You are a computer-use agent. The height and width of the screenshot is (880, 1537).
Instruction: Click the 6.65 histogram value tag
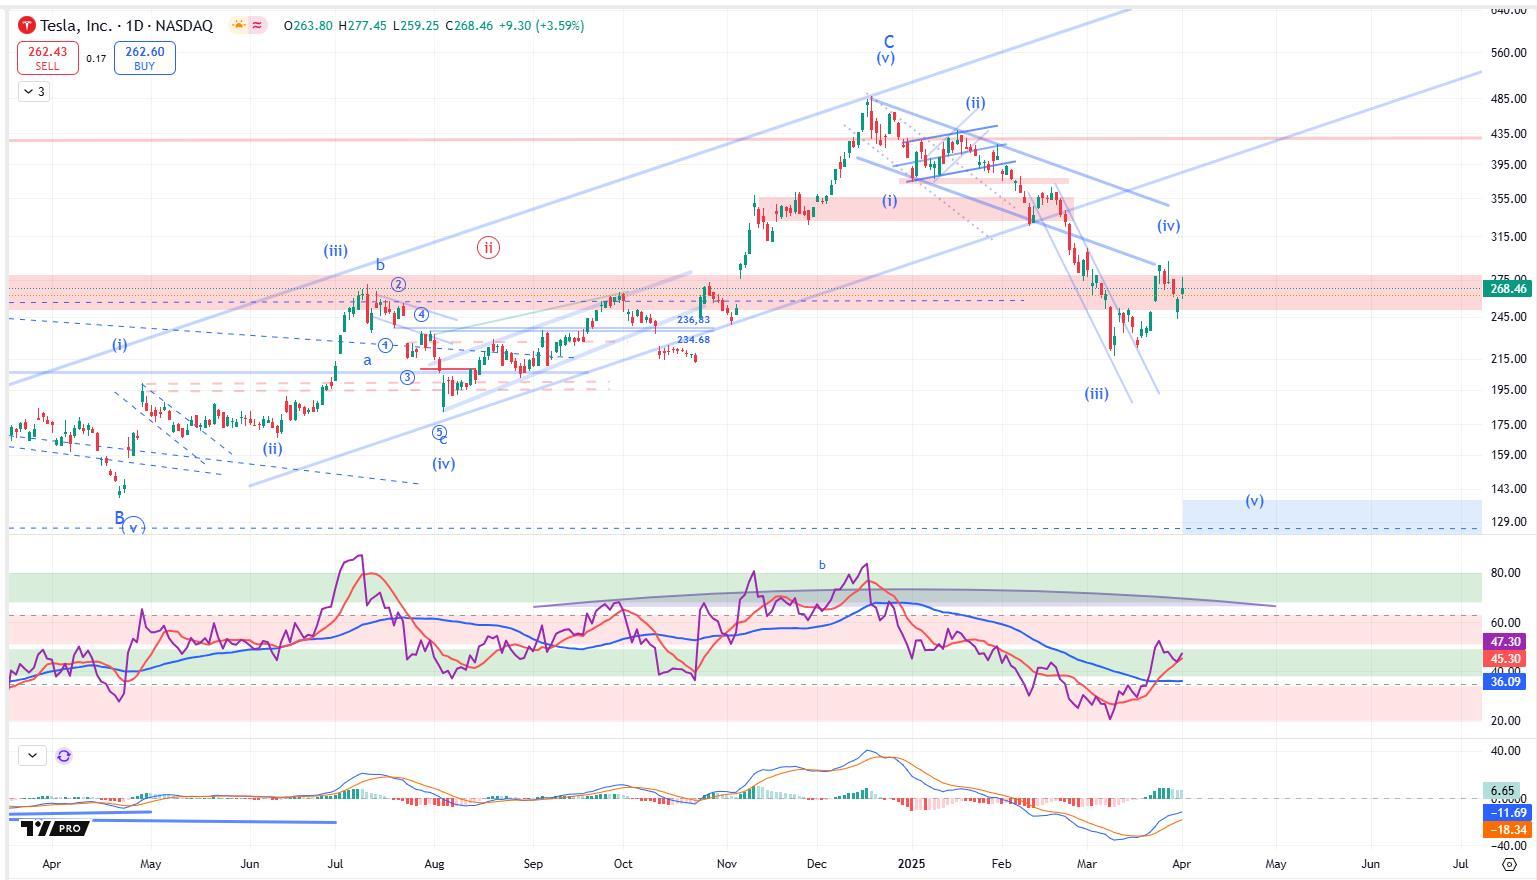(x=1503, y=790)
